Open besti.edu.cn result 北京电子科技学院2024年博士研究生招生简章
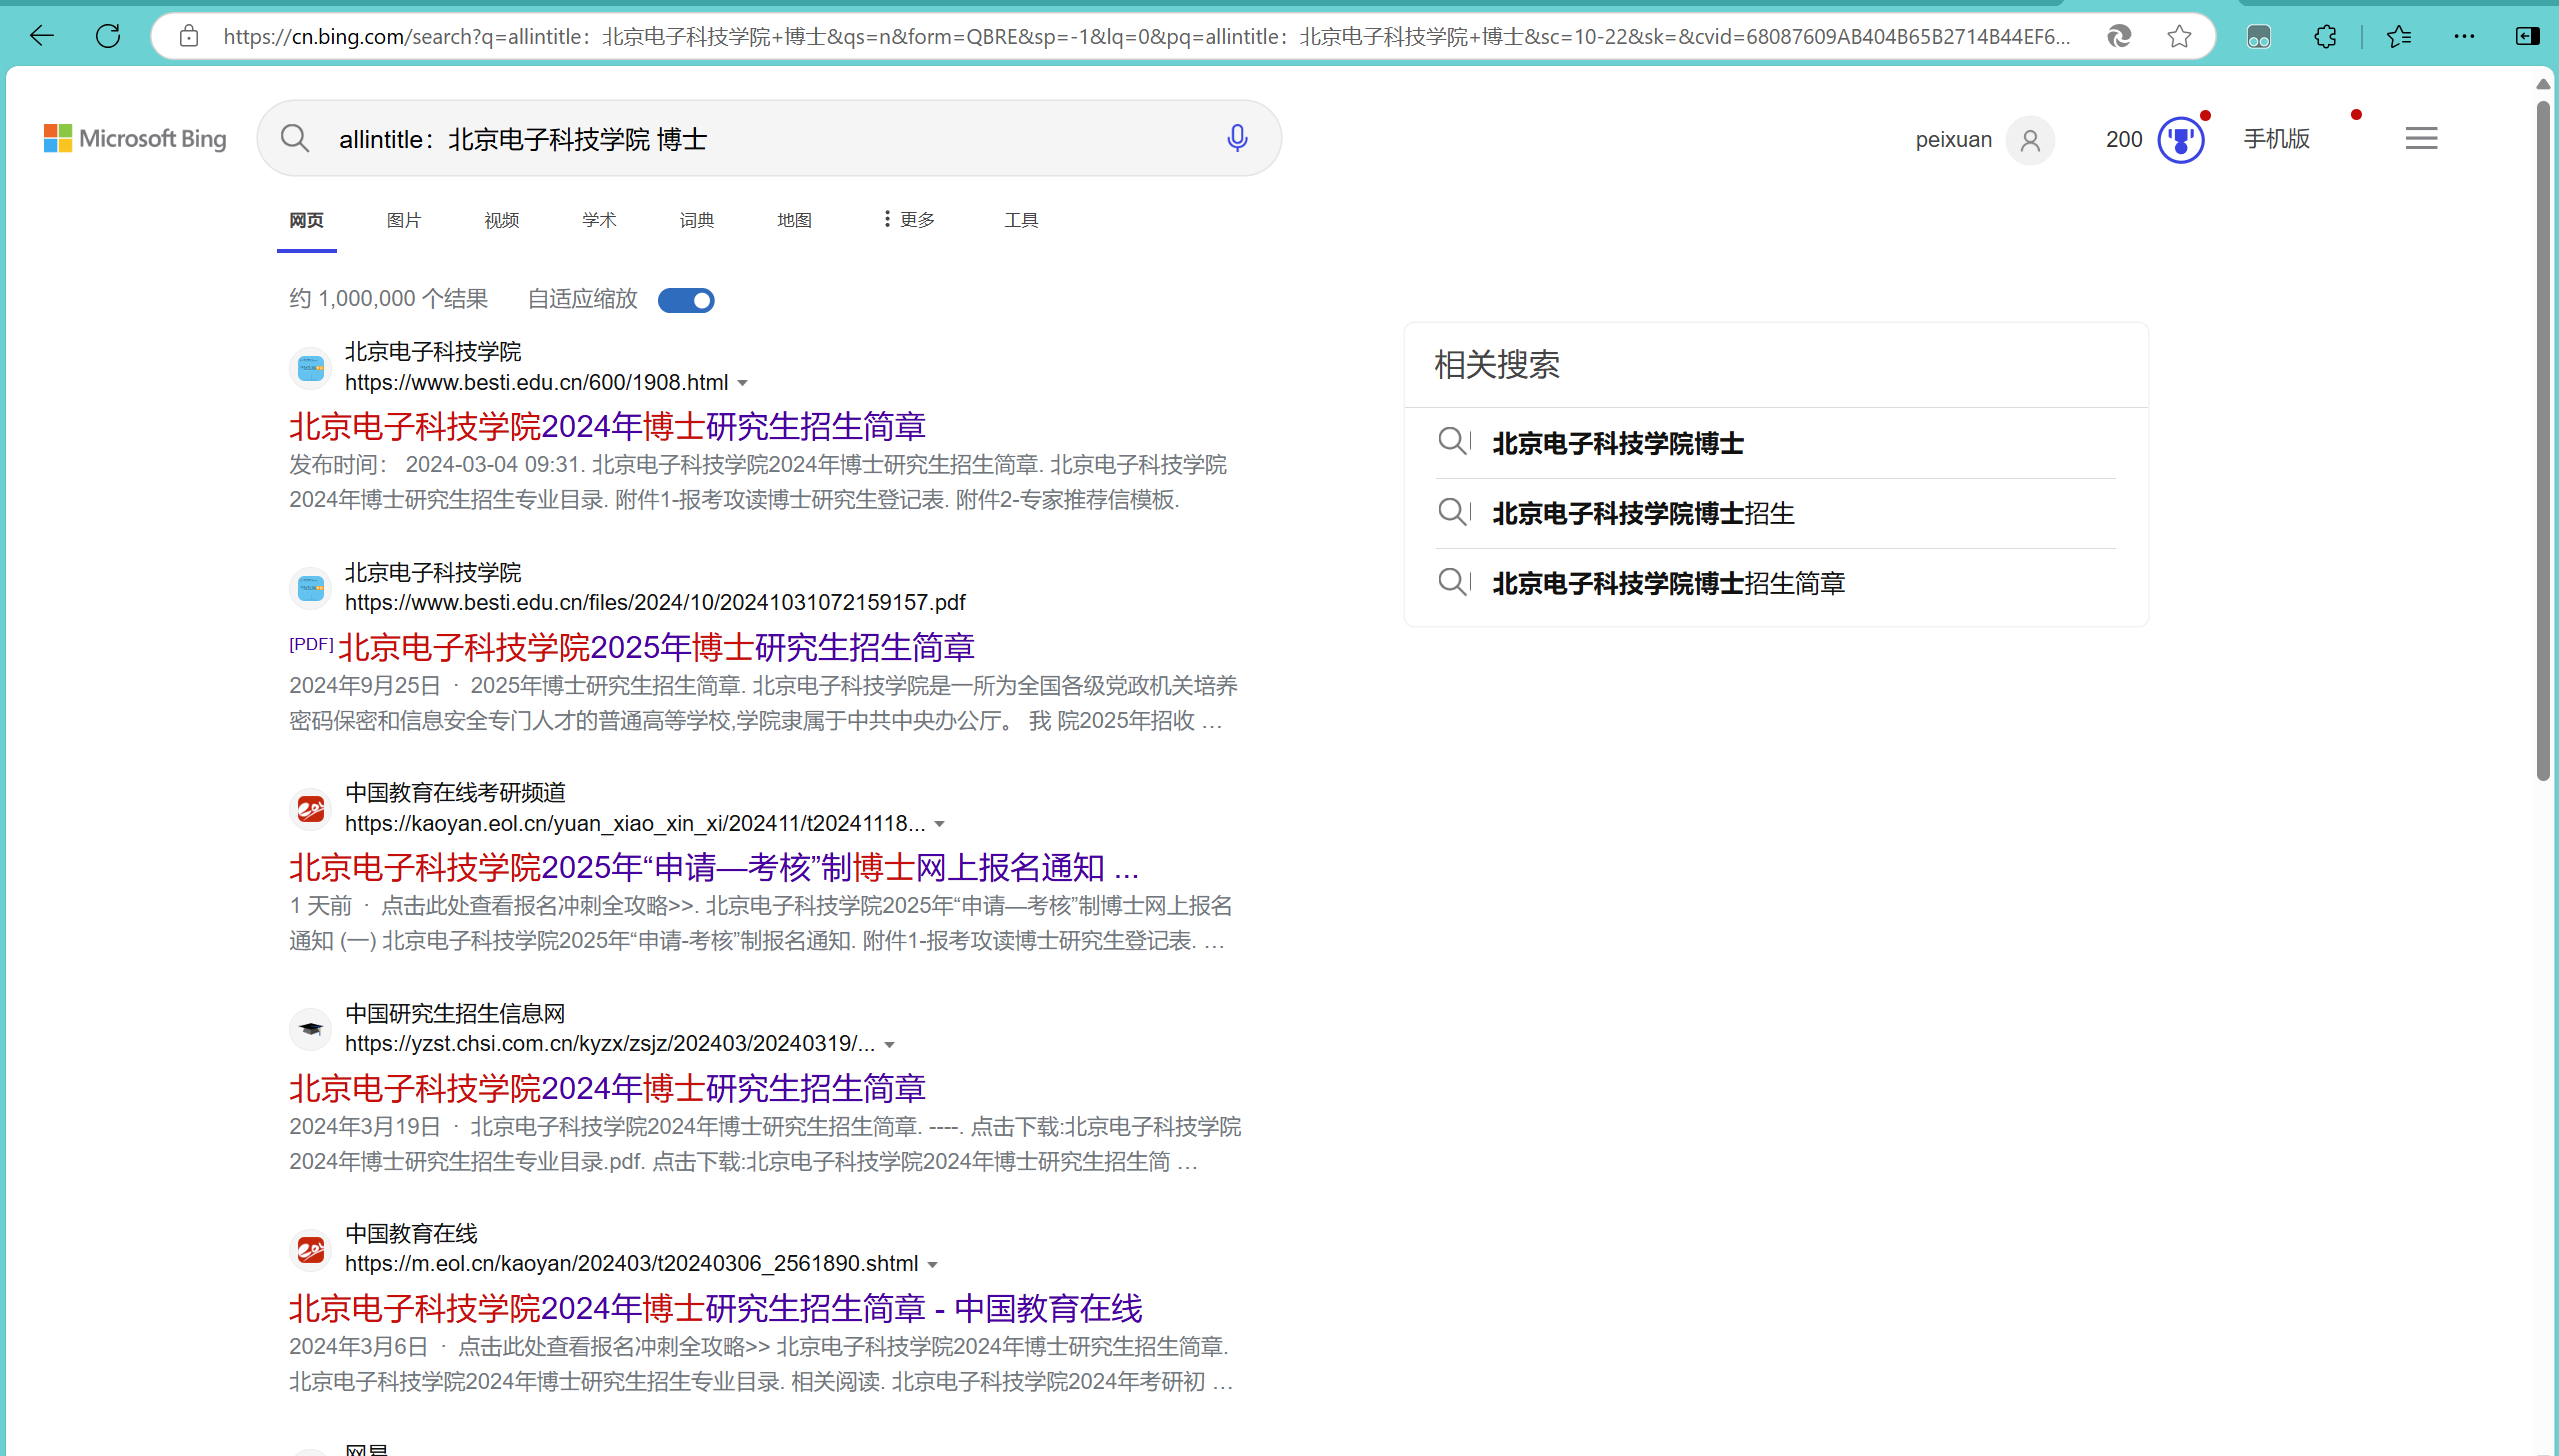Viewport: 2559px width, 1456px height. pos(607,427)
